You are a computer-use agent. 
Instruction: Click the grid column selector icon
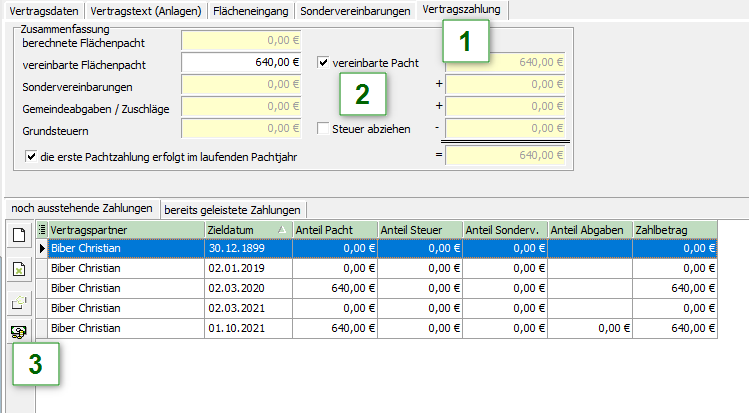[41, 230]
